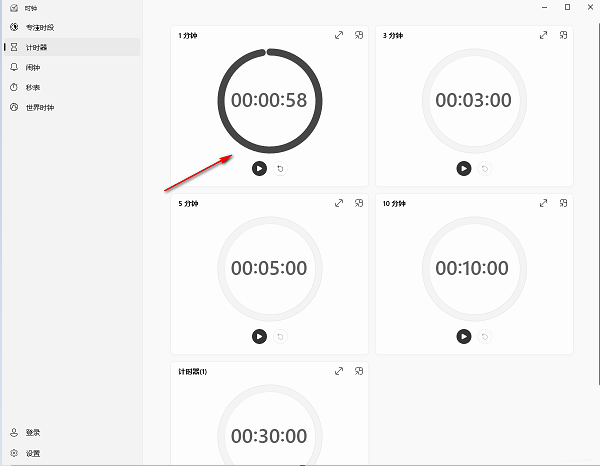
Task: Expand the 1 分钟 timer to full view
Action: (339, 35)
